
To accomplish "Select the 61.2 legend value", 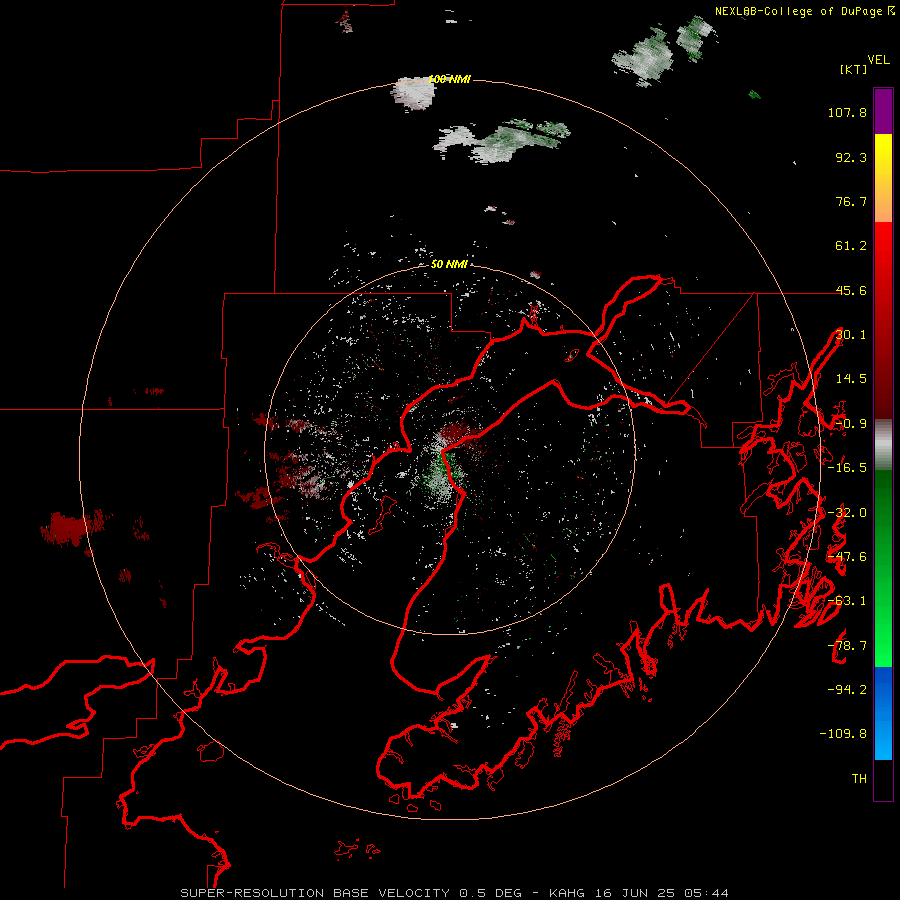I will tap(851, 246).
